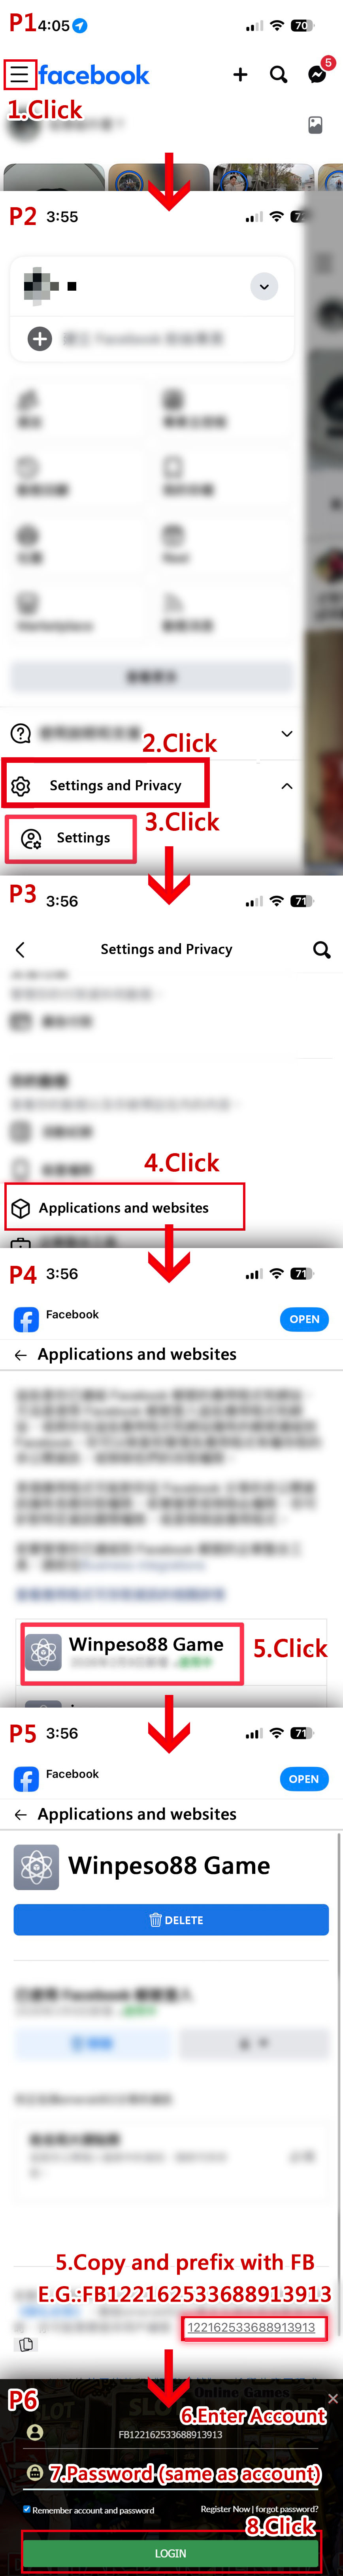The height and width of the screenshot is (2576, 343).
Task: Click the account input field
Action: 171,2435
